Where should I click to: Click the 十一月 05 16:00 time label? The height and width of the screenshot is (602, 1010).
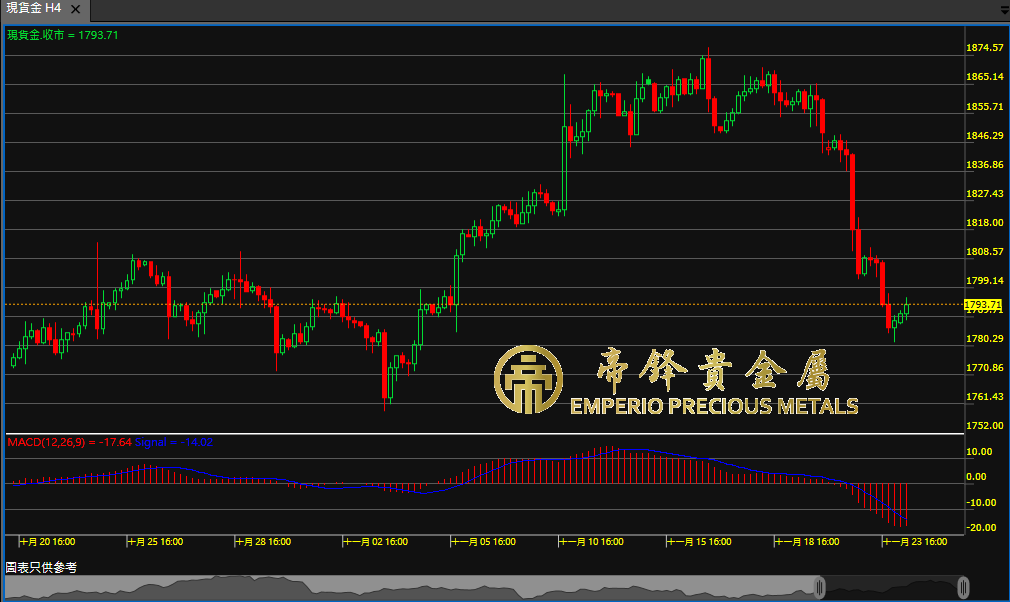tap(484, 541)
